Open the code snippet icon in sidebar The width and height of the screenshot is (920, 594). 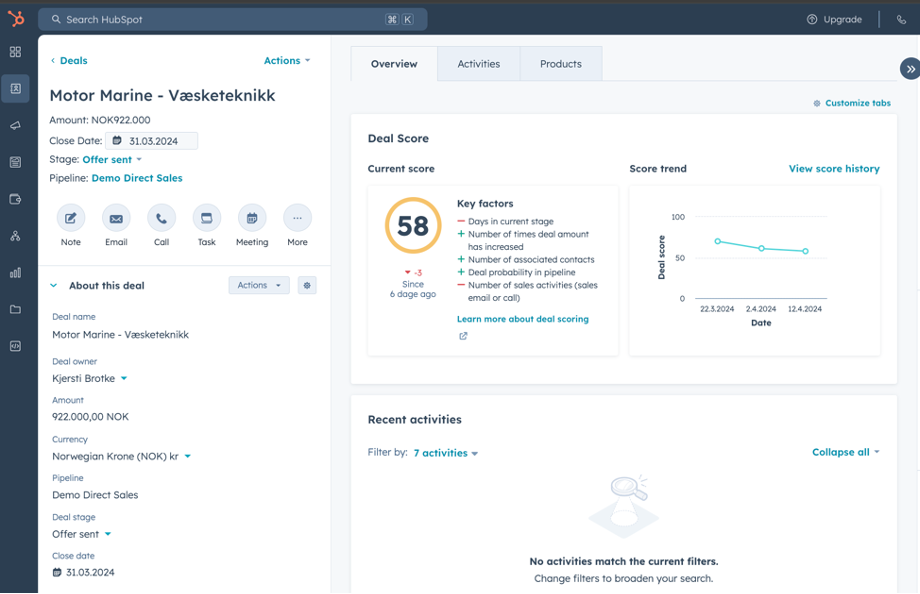pos(15,346)
